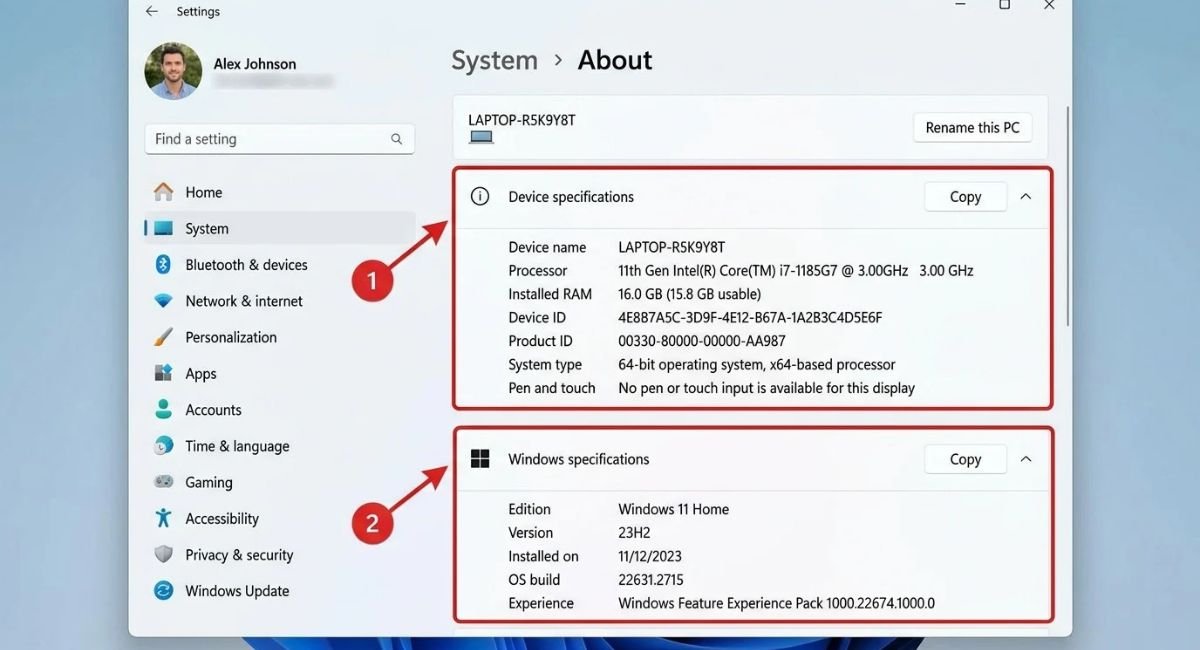The height and width of the screenshot is (650, 1200).
Task: Click the Accounts person icon
Action: point(163,409)
